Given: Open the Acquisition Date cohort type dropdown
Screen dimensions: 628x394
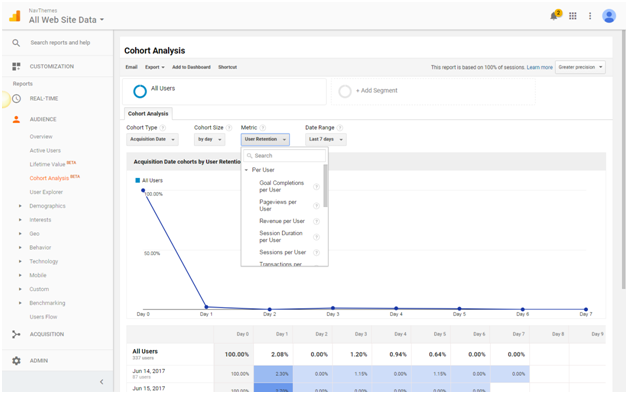Looking at the screenshot, I should point(152,139).
